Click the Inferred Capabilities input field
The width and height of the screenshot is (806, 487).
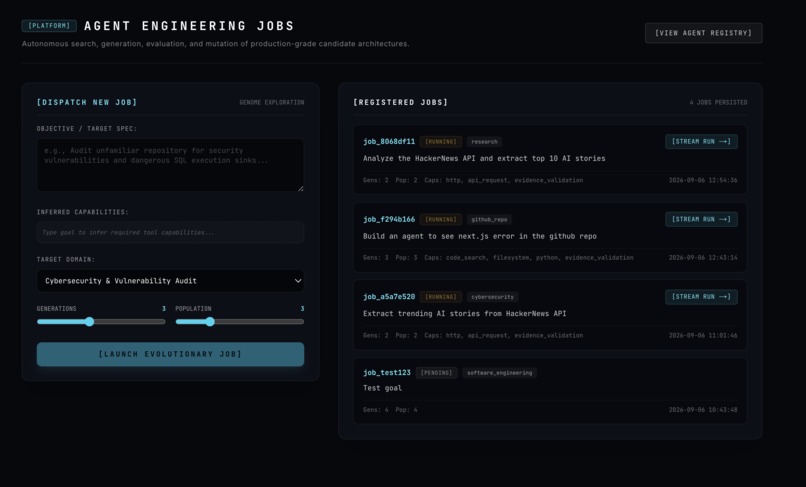pos(170,232)
